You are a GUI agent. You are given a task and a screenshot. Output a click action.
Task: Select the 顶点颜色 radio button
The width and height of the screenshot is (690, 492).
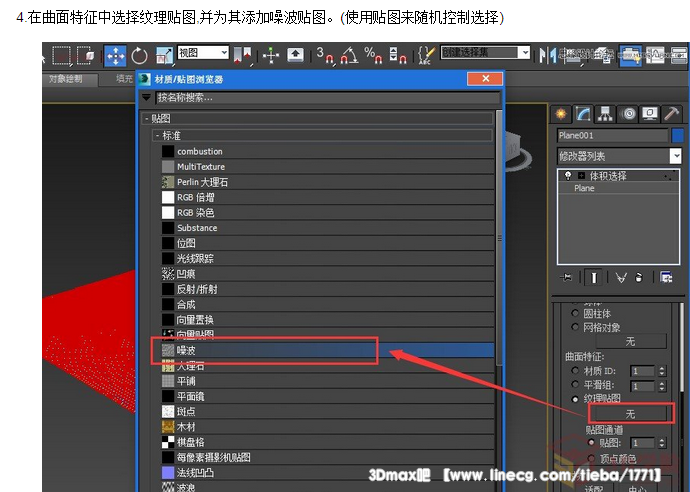pyautogui.click(x=591, y=459)
